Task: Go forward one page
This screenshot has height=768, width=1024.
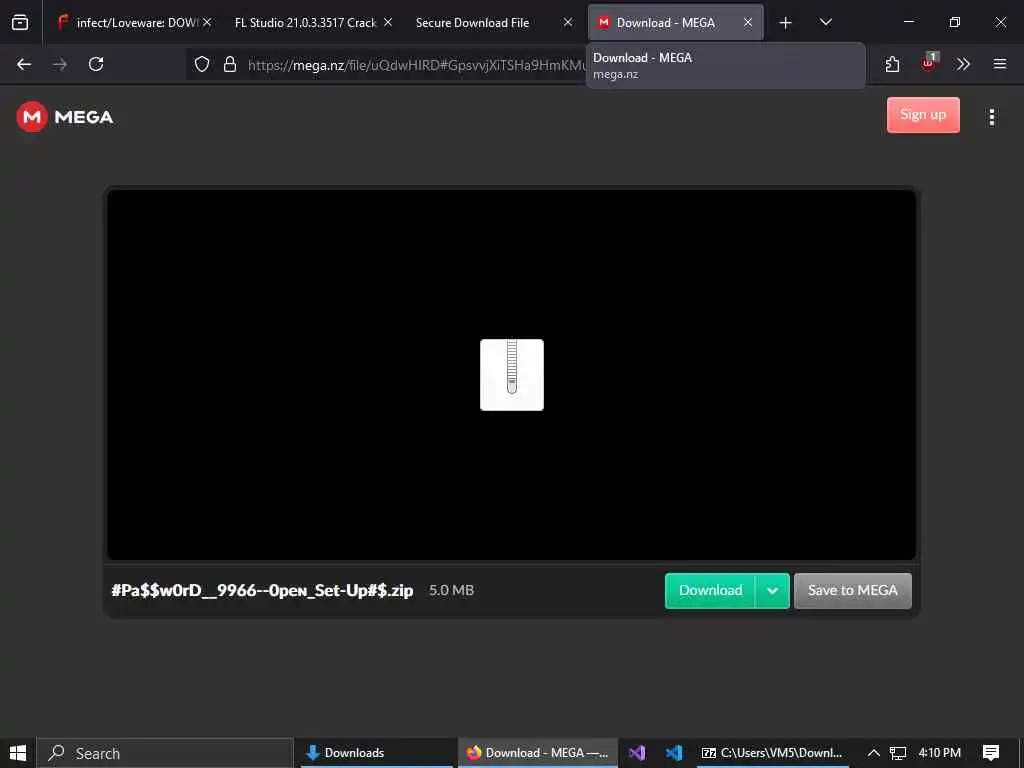Action: pyautogui.click(x=60, y=64)
